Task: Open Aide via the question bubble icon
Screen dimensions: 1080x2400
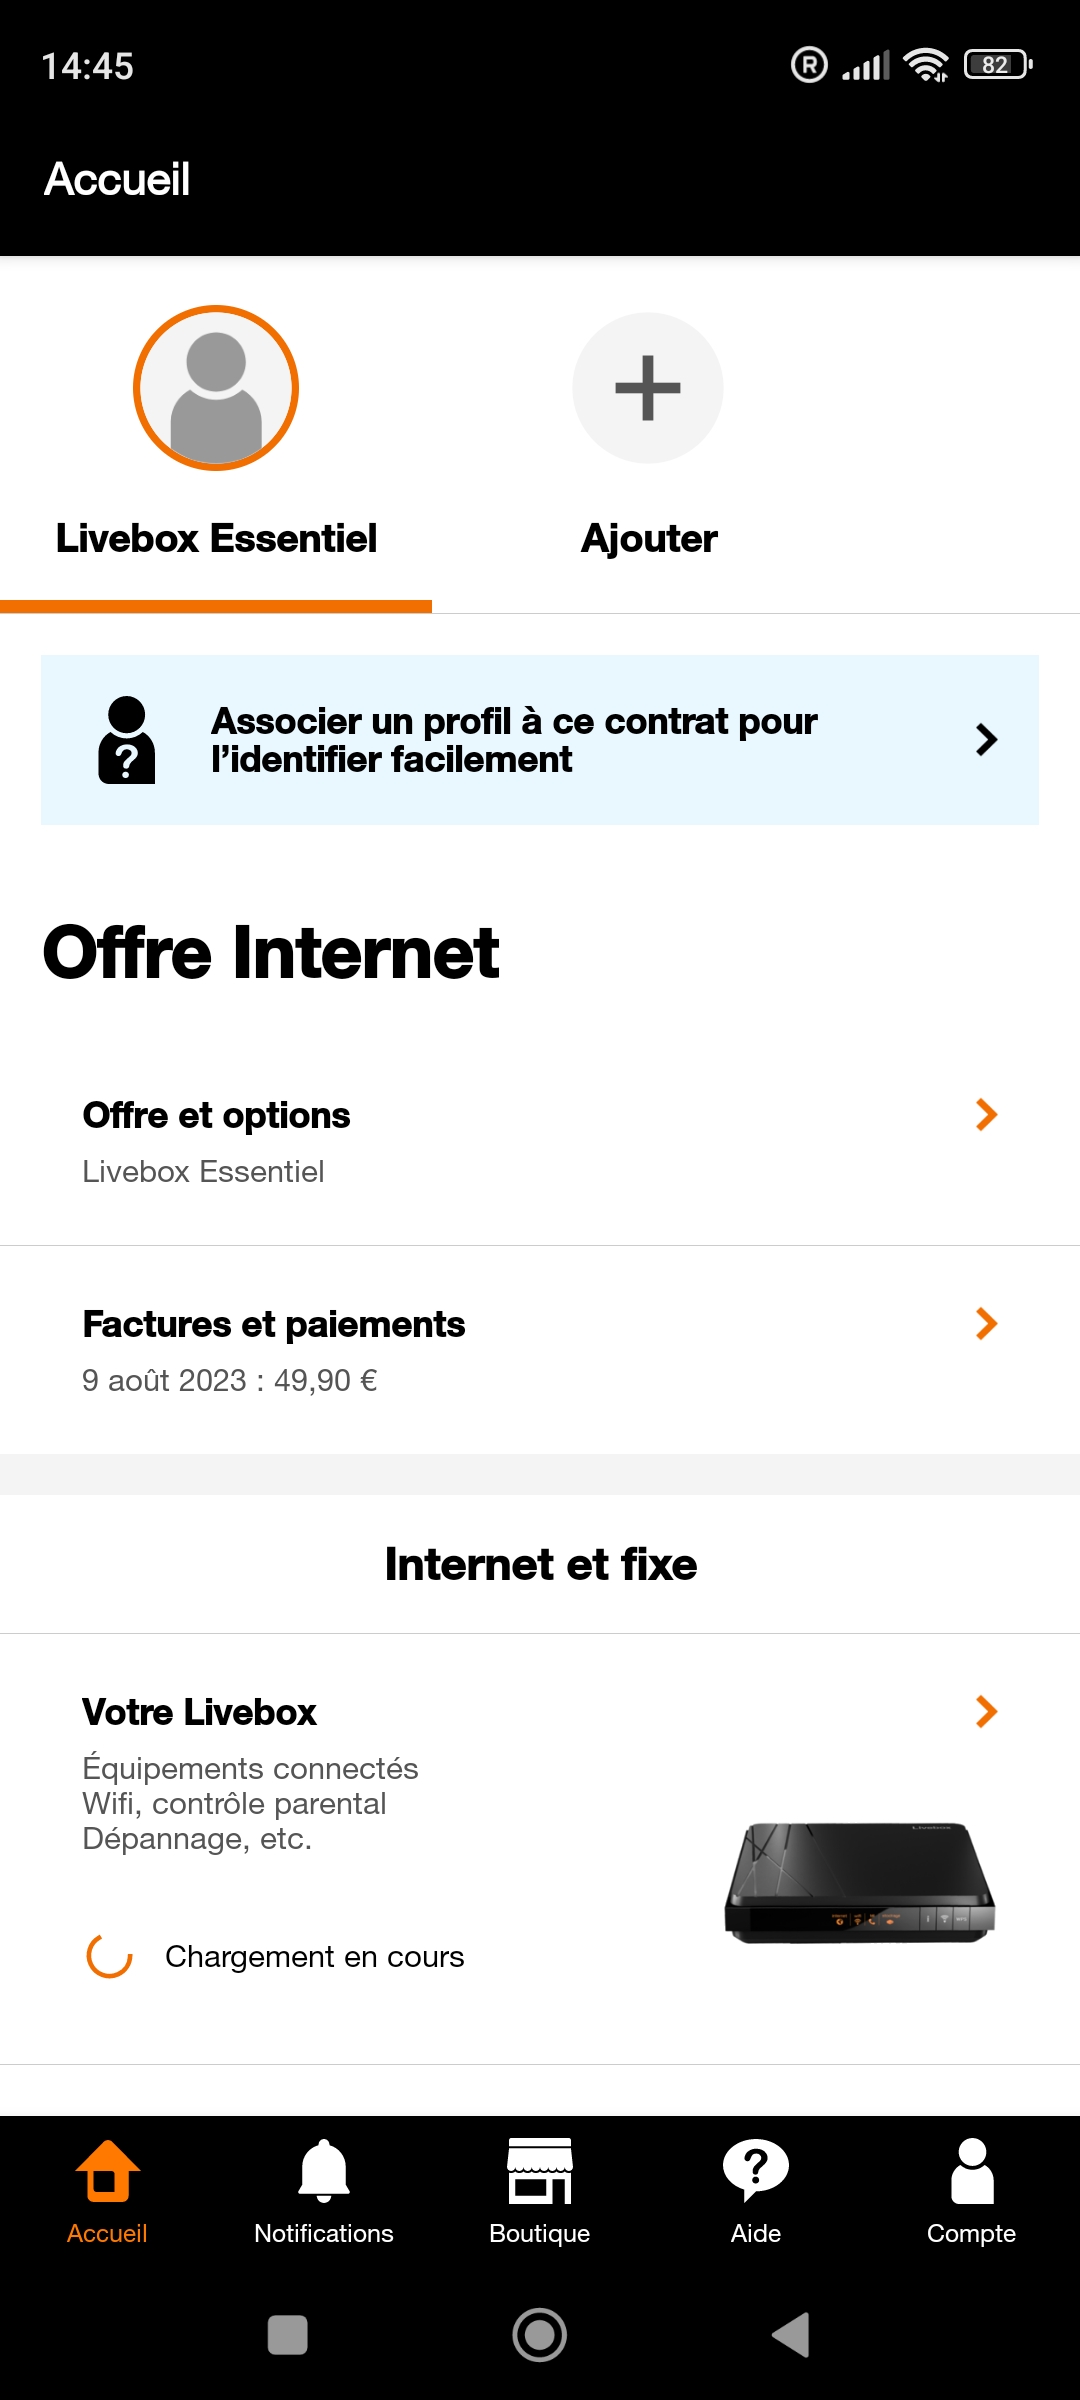Action: pos(755,2173)
